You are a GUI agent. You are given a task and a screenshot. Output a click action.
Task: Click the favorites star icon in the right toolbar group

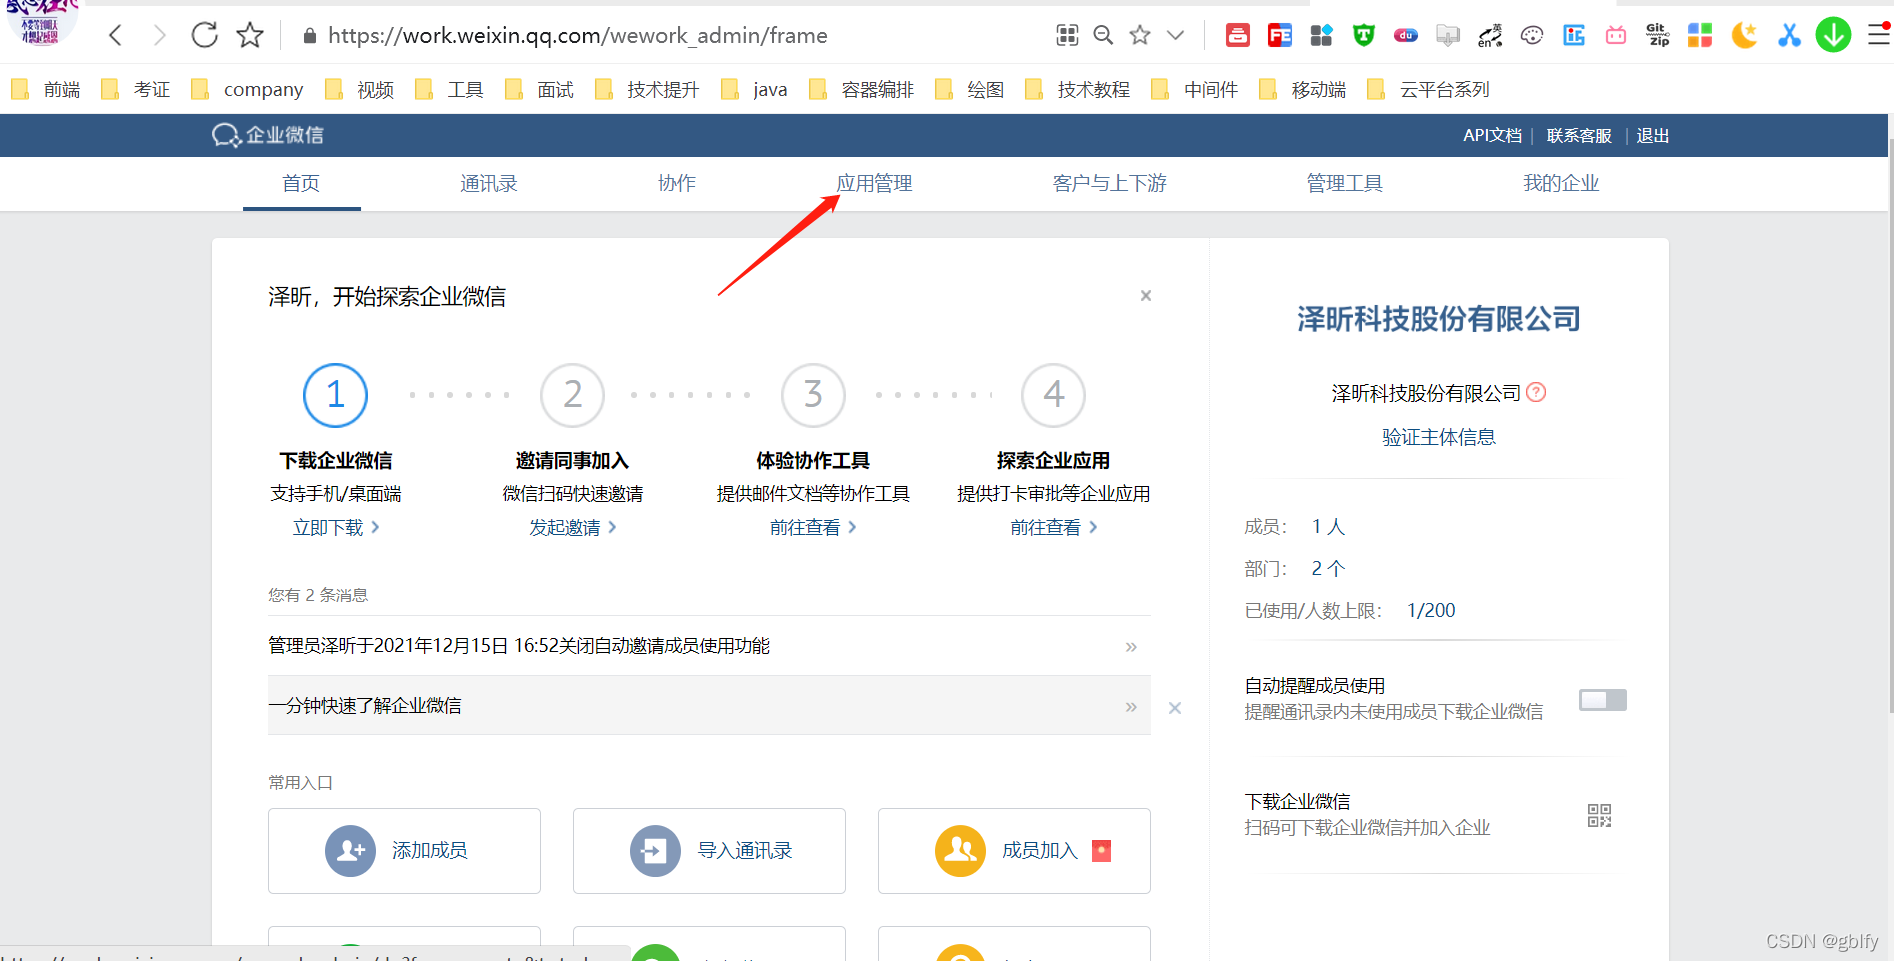pos(1140,36)
